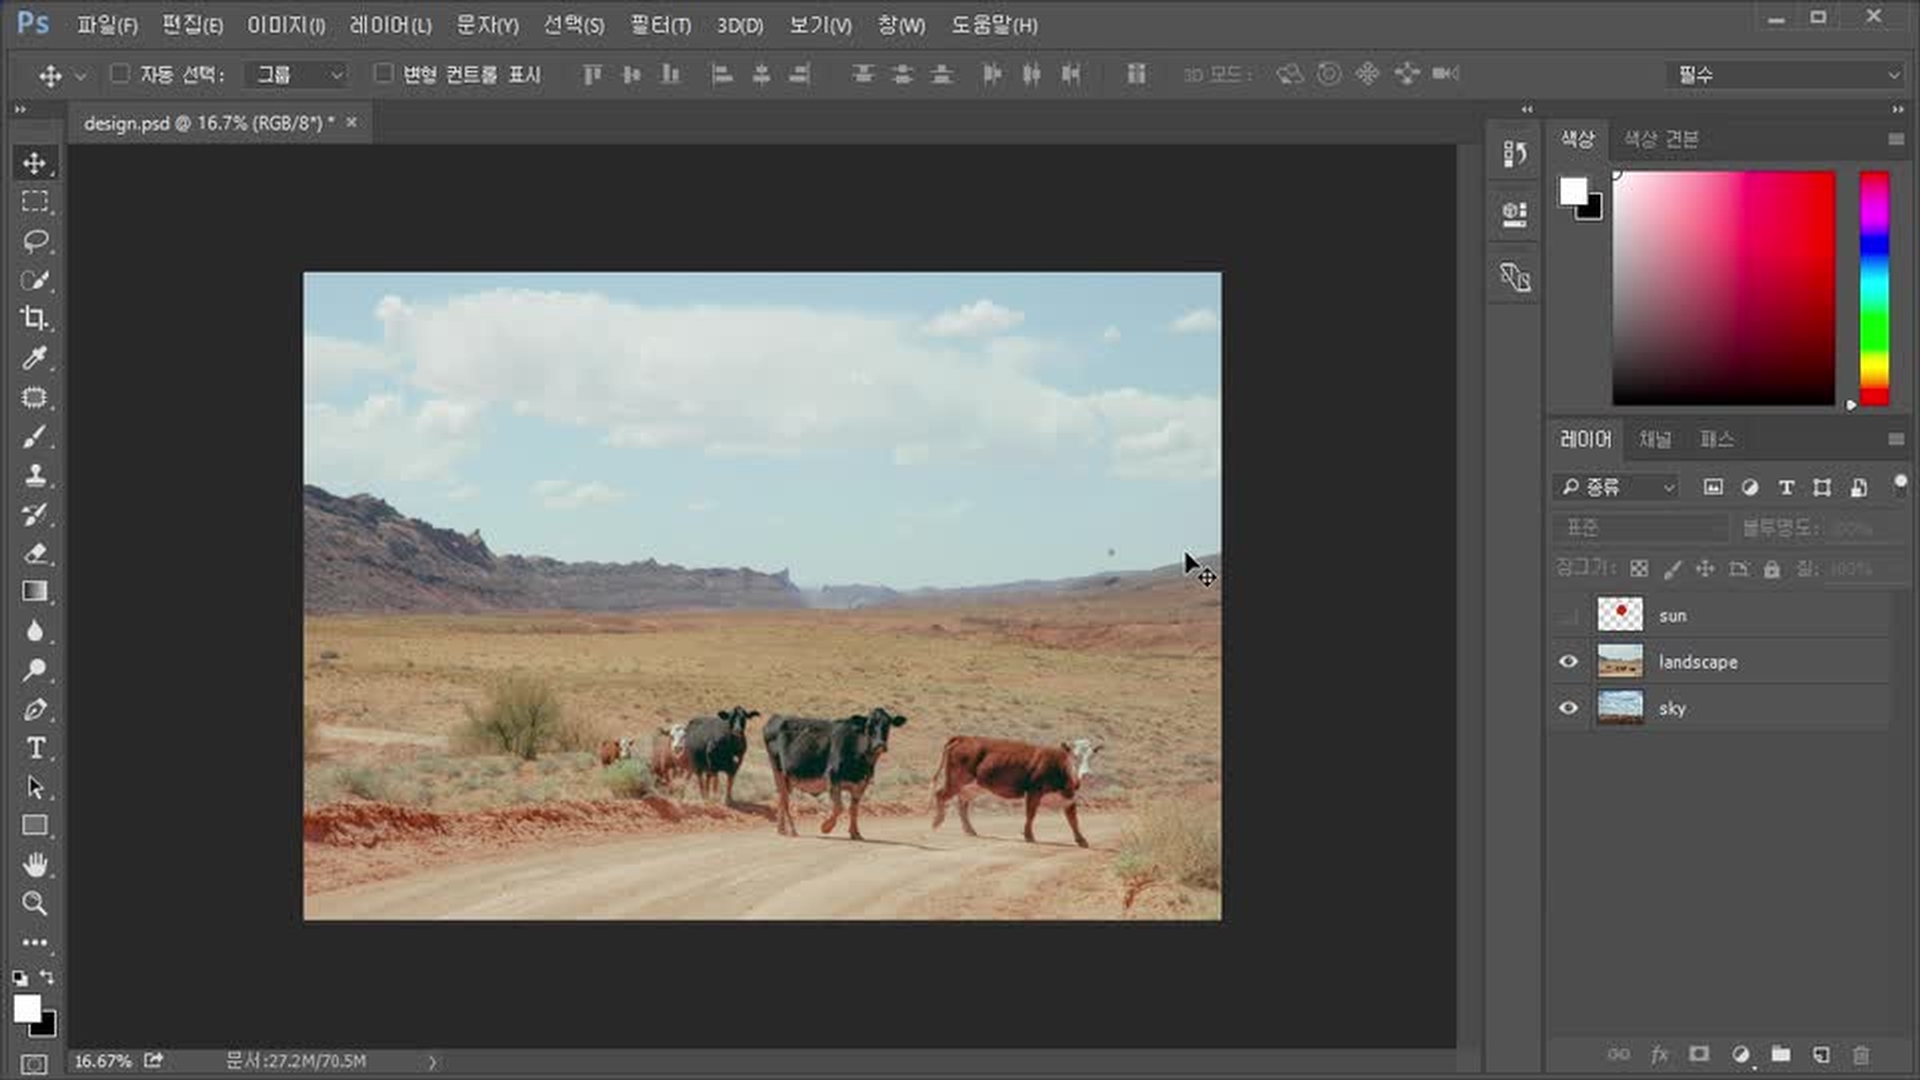Show the sun layer
1920x1080 pixels.
[x=1568, y=616]
